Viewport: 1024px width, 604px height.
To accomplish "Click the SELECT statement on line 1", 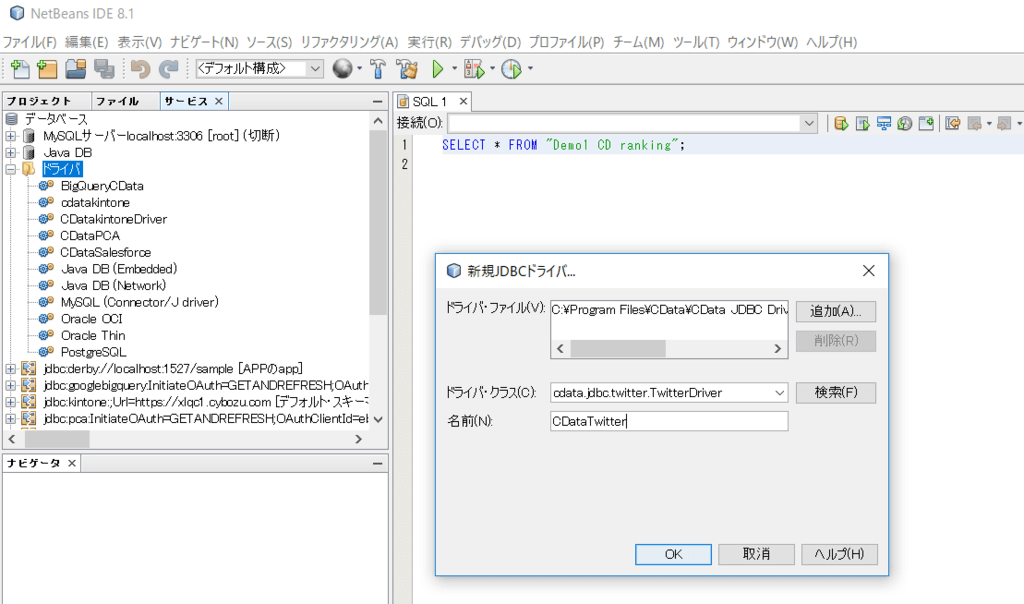I will click(563, 145).
